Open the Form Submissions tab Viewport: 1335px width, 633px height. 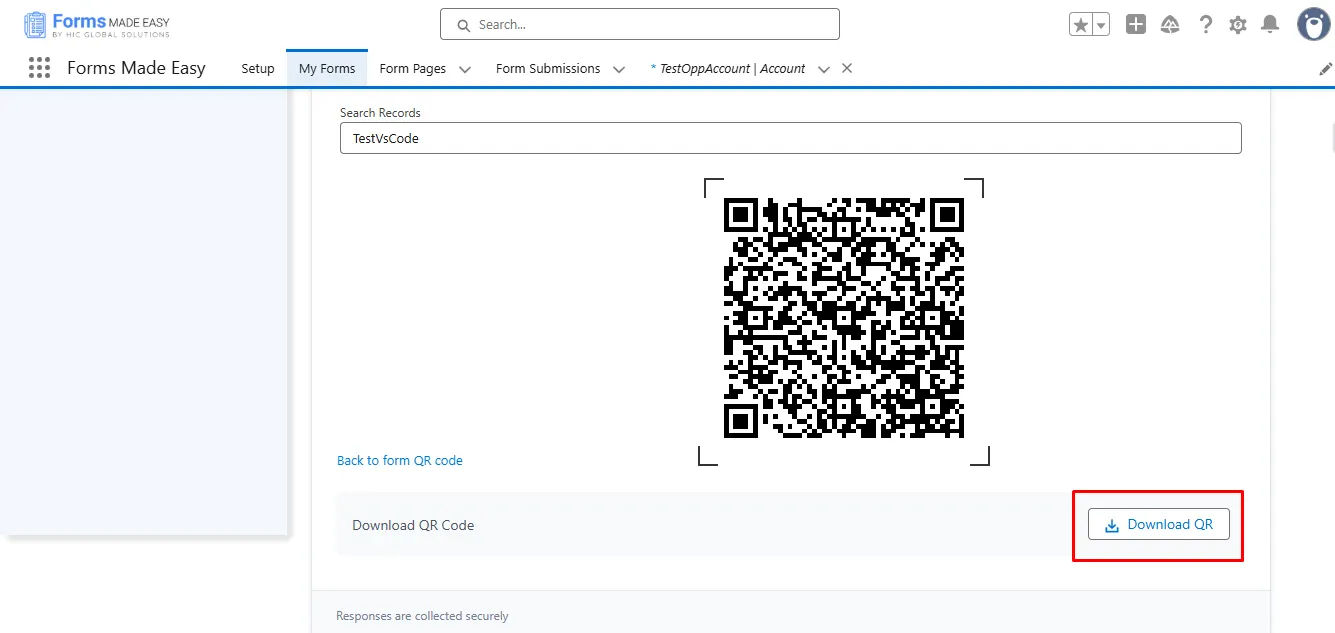pos(548,69)
